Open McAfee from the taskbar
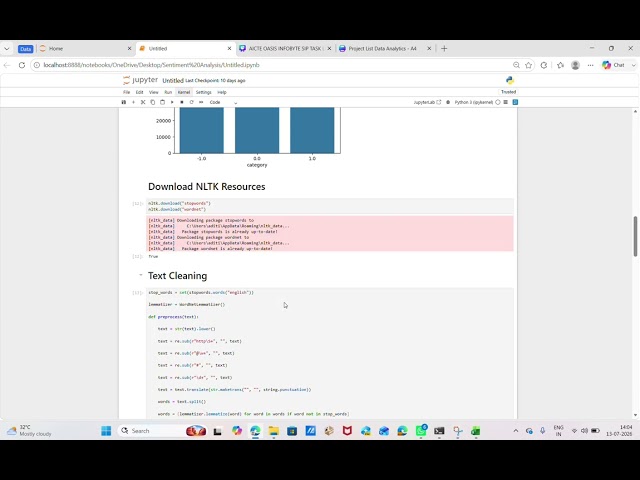 click(x=347, y=431)
